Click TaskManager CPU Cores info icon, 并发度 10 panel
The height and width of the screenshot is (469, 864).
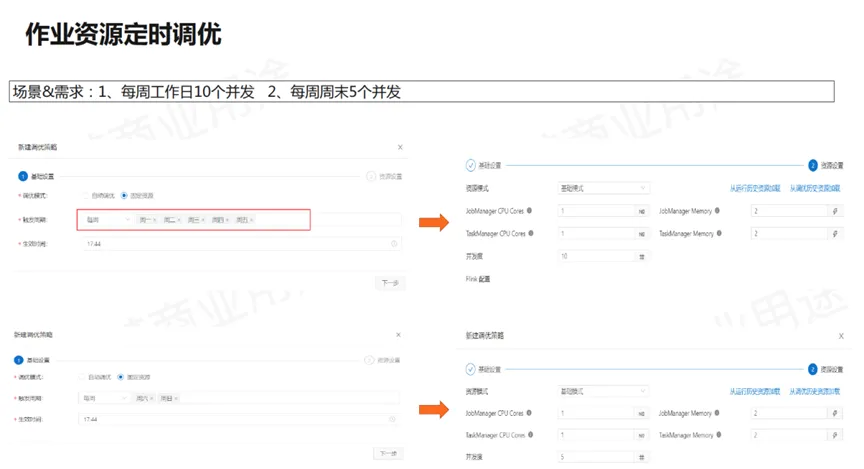(531, 233)
